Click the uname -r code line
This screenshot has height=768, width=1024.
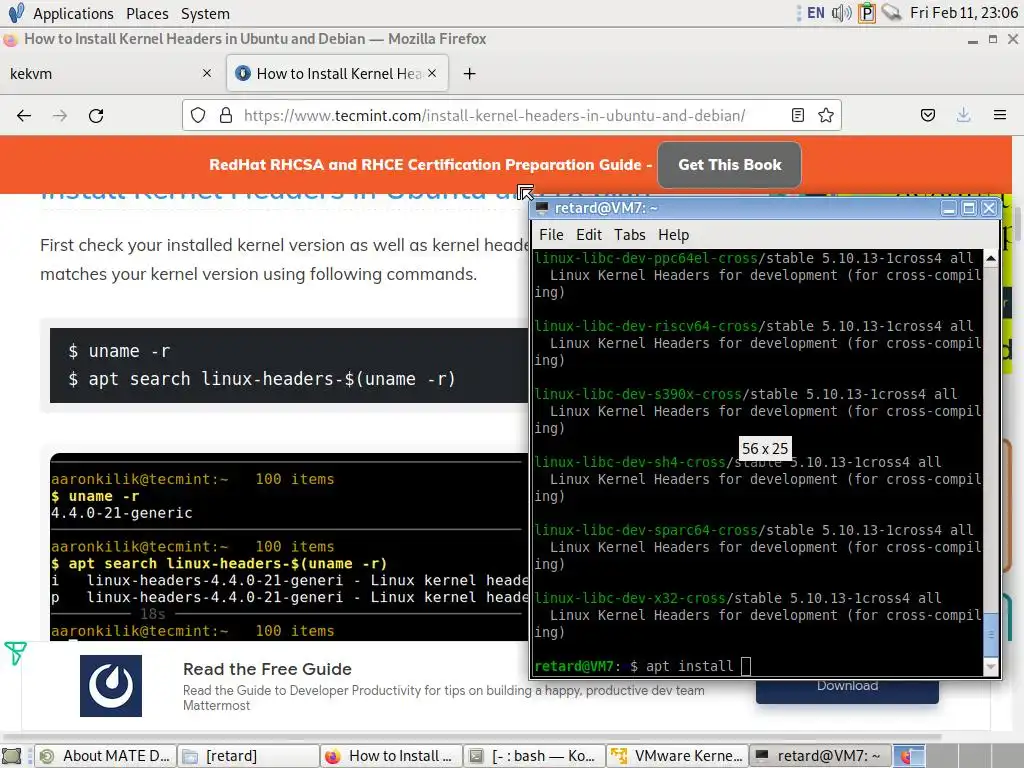click(x=120, y=351)
